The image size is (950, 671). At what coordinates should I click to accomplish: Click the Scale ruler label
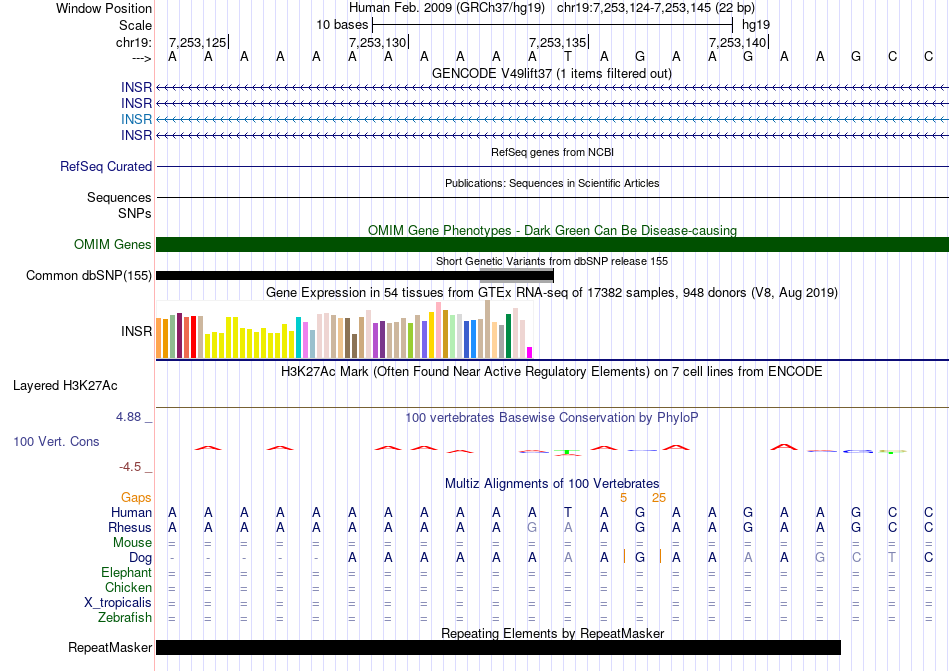pos(135,25)
